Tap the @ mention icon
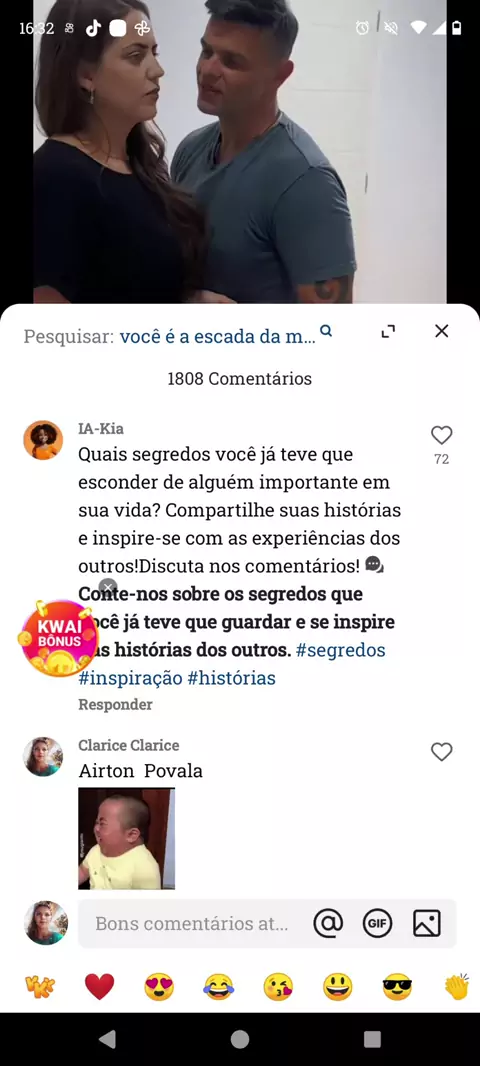 click(x=328, y=923)
